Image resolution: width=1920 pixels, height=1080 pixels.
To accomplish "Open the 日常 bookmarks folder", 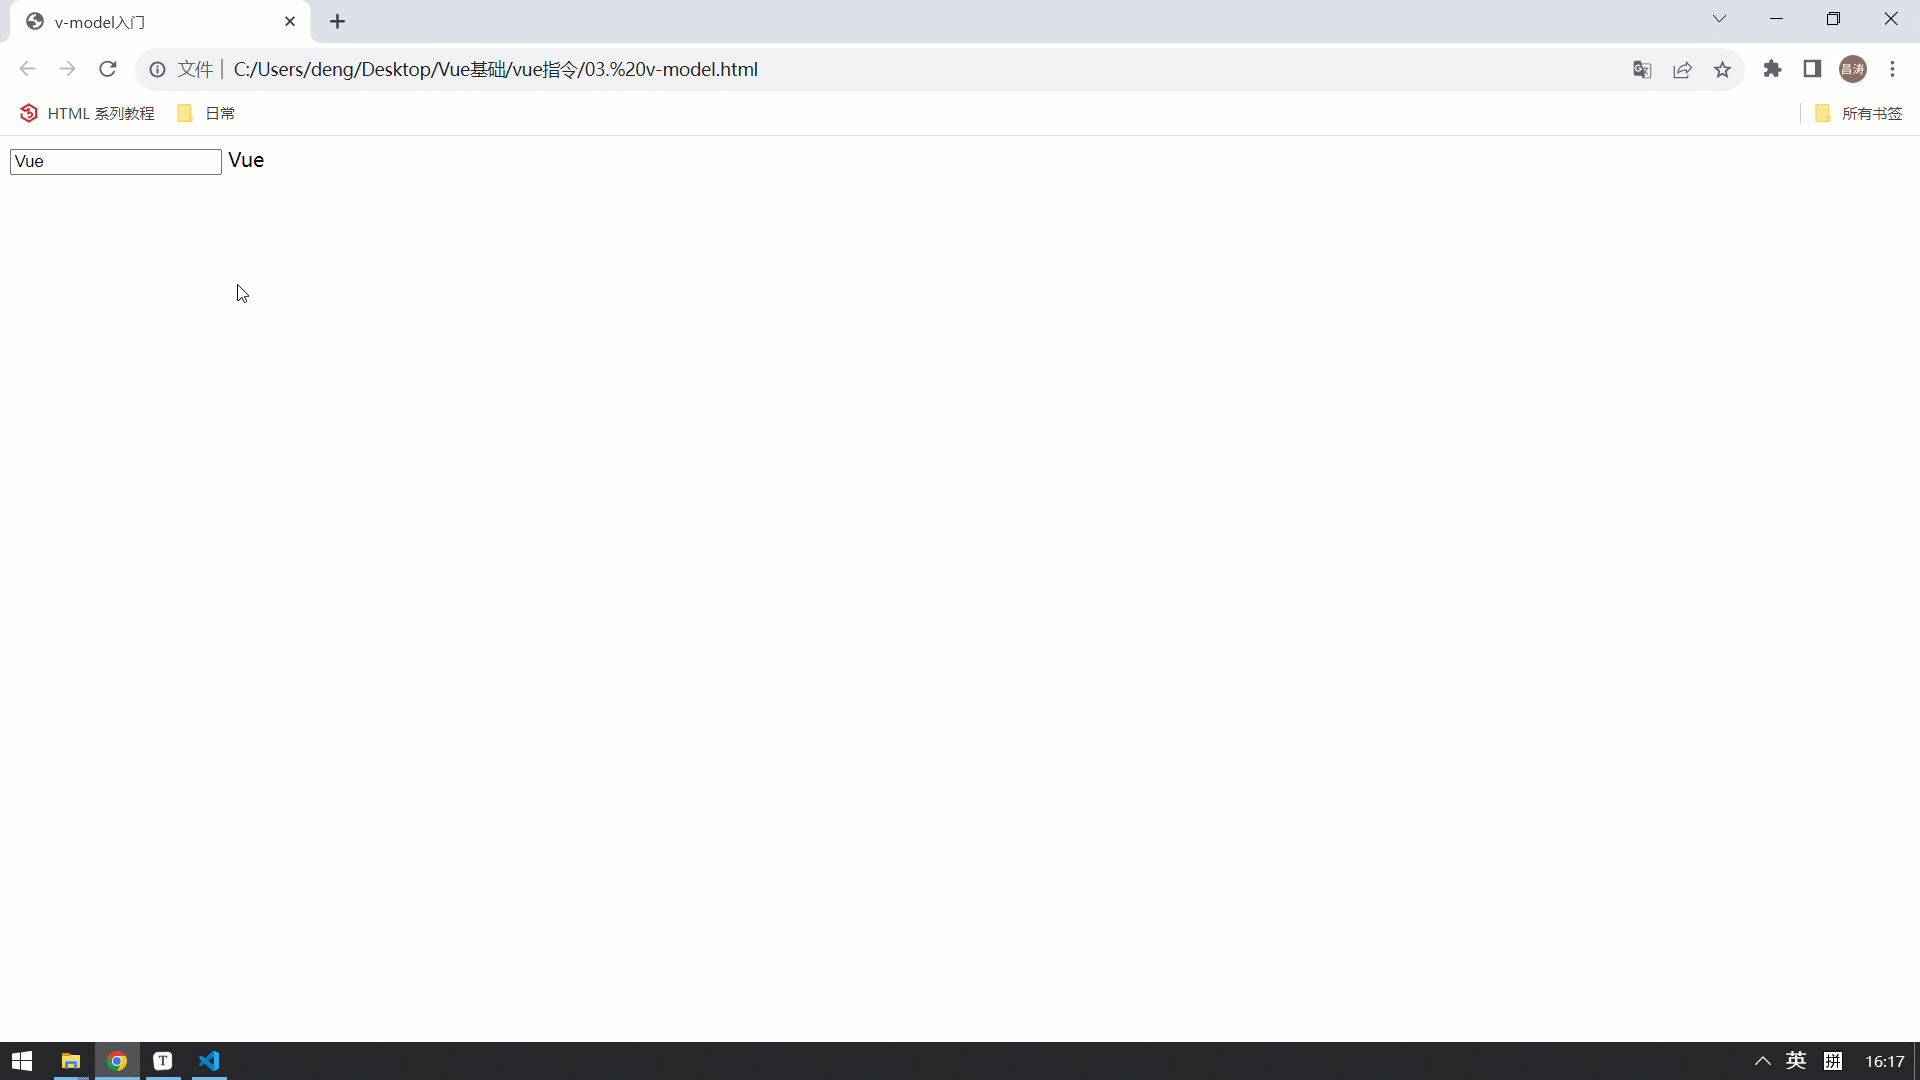I will [x=206, y=113].
